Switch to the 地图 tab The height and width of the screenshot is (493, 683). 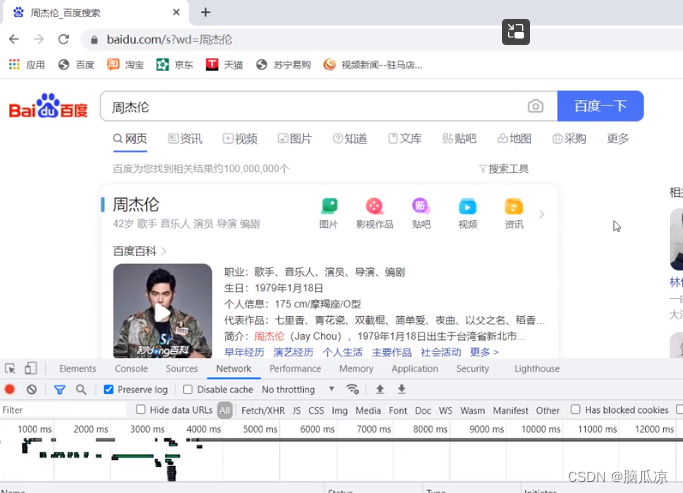tap(514, 139)
